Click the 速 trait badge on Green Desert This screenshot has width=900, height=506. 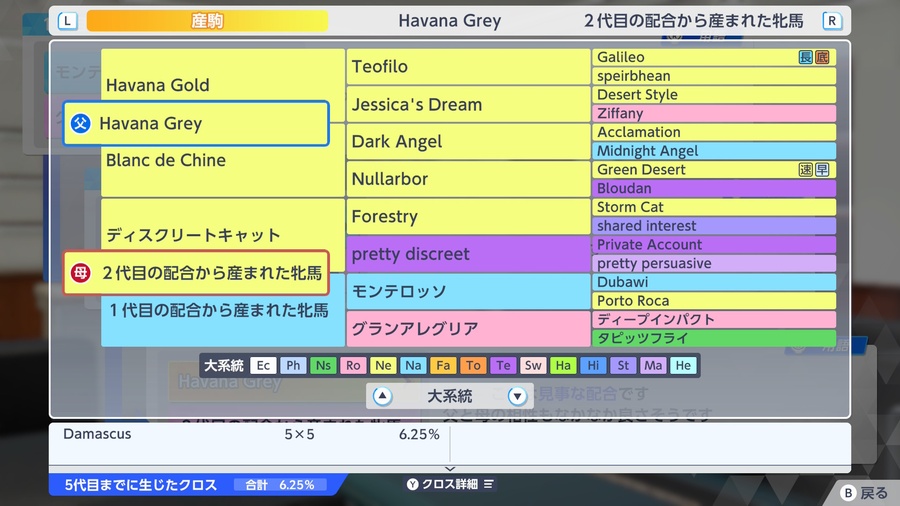tap(806, 170)
